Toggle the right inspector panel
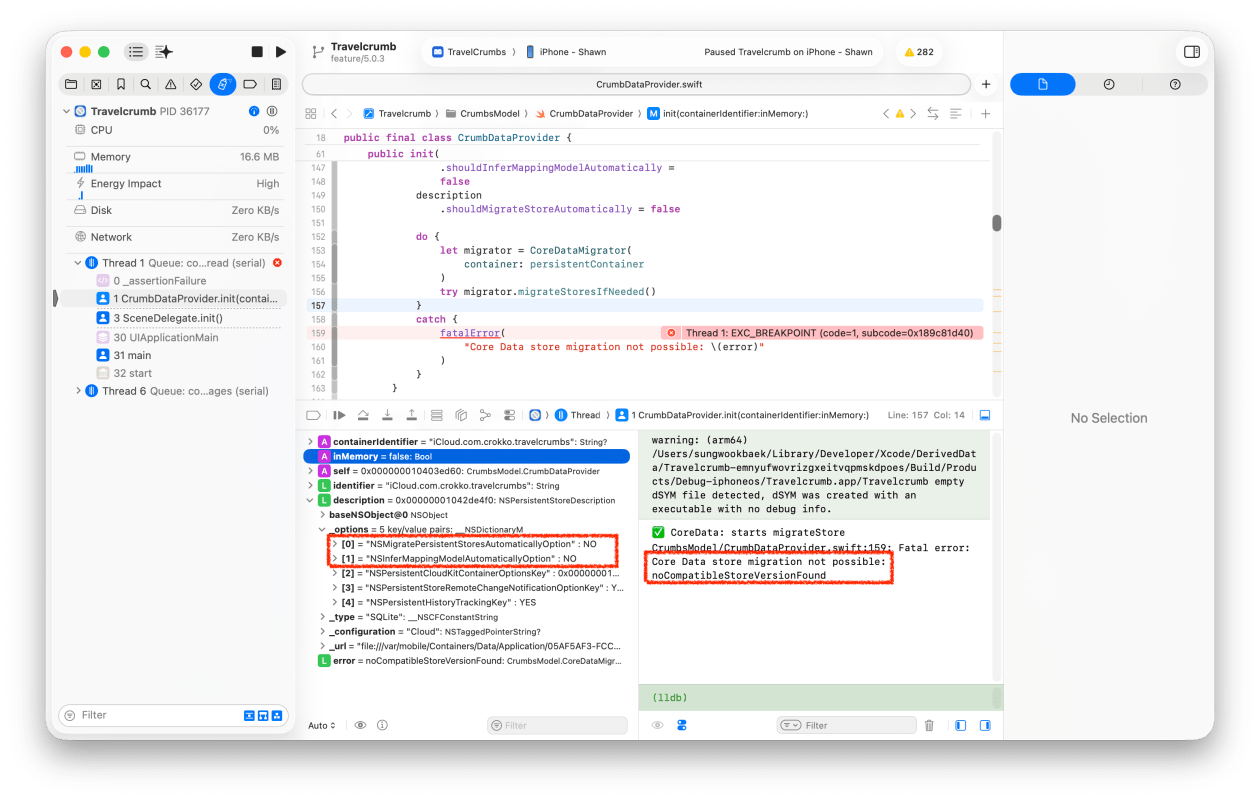 click(x=1191, y=52)
